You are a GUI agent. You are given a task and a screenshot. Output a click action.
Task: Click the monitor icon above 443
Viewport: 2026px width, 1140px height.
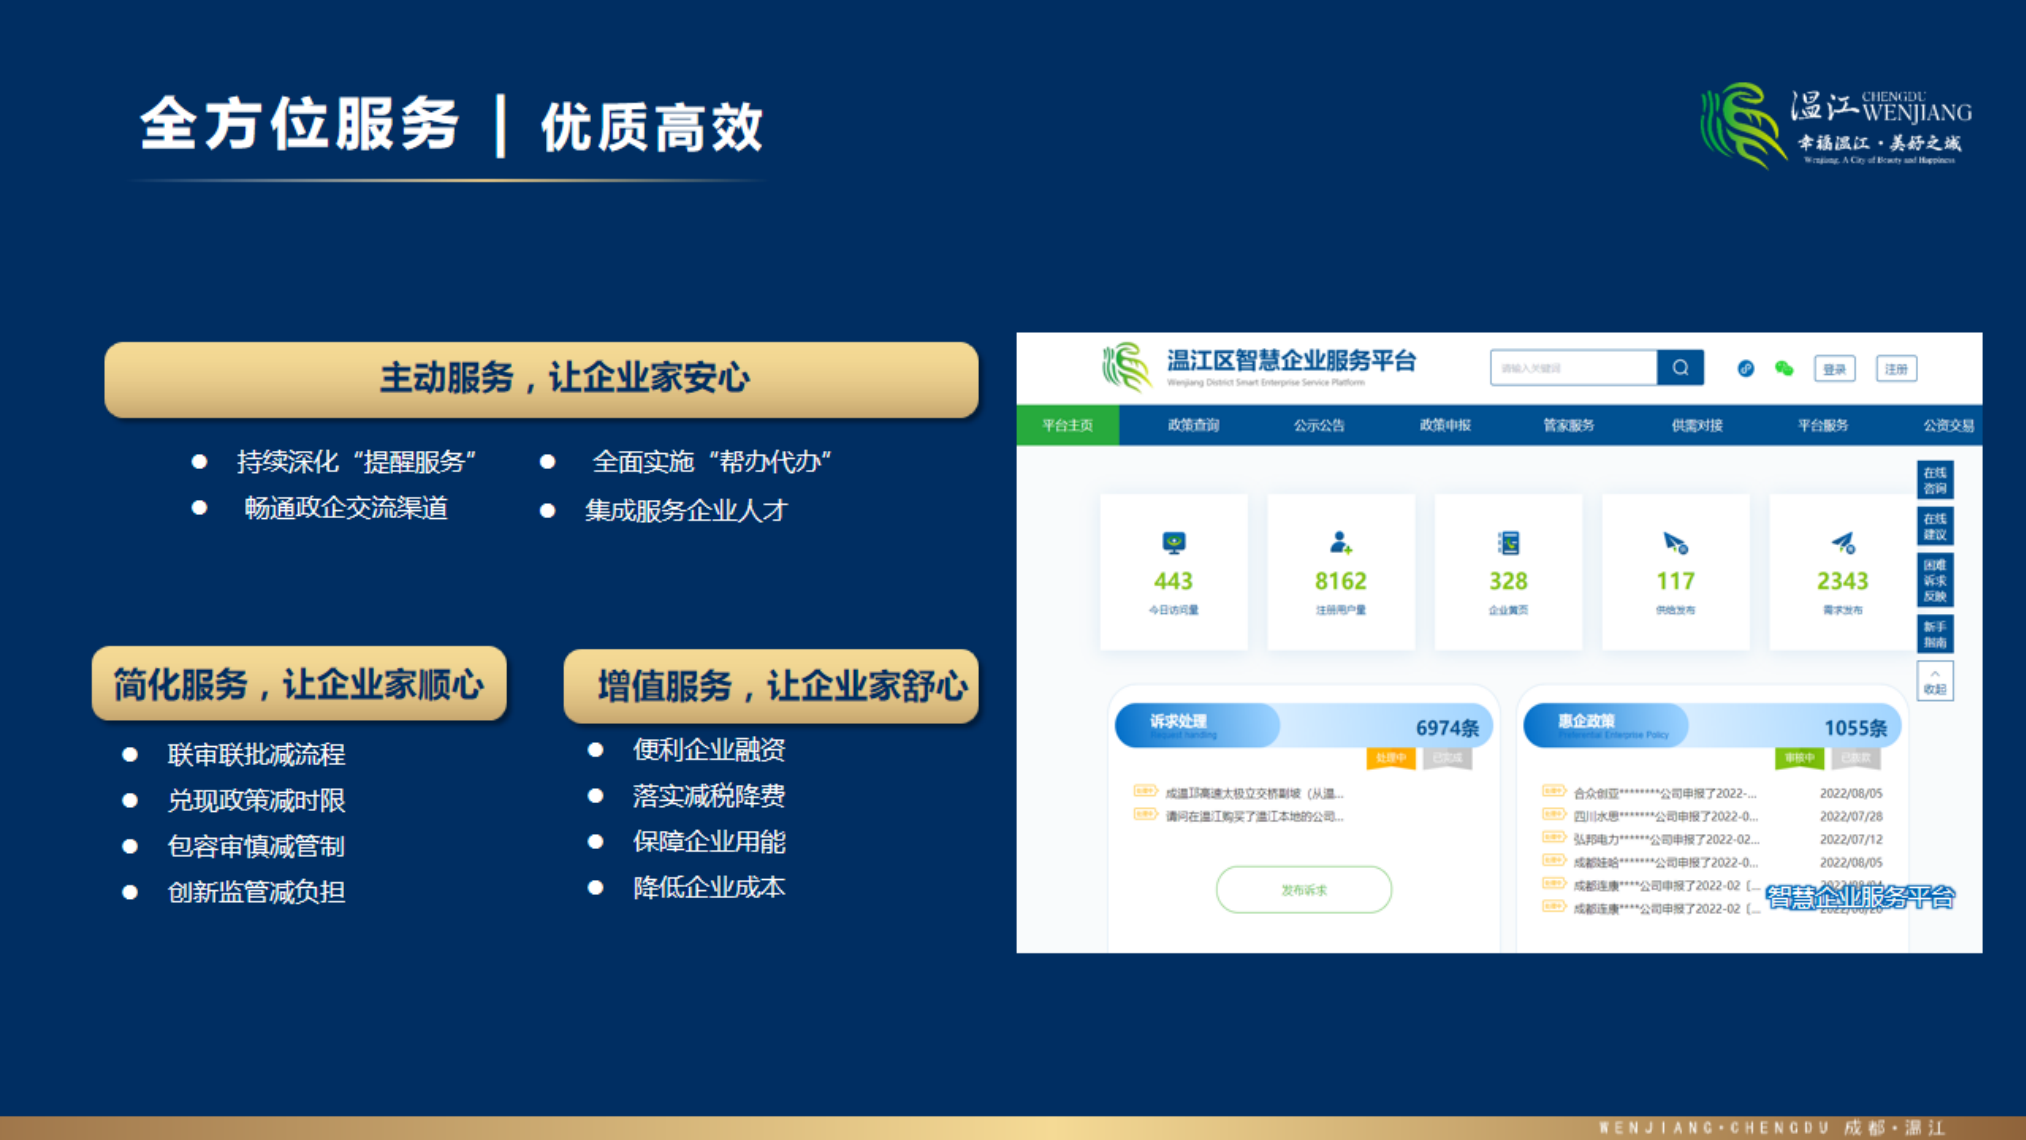coord(1174,543)
